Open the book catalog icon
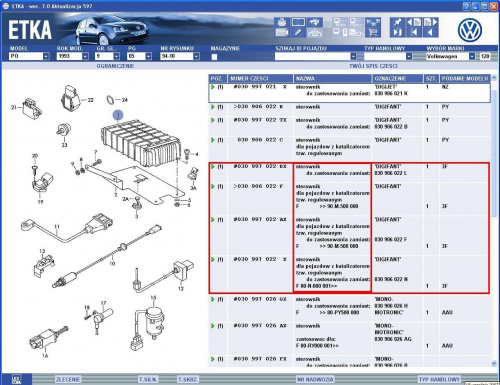This screenshot has width=500, height=385. click(298, 22)
